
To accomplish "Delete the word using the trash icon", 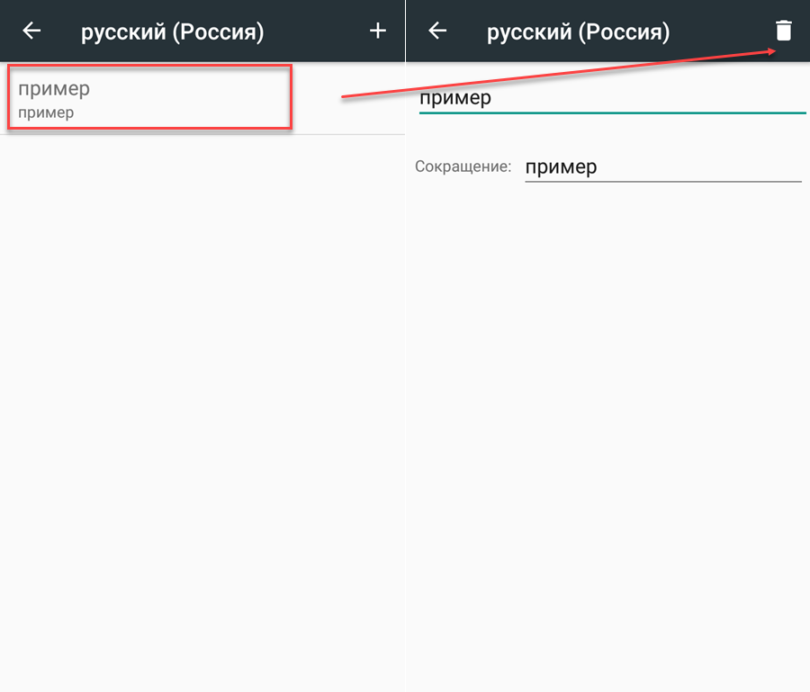I will tap(783, 31).
